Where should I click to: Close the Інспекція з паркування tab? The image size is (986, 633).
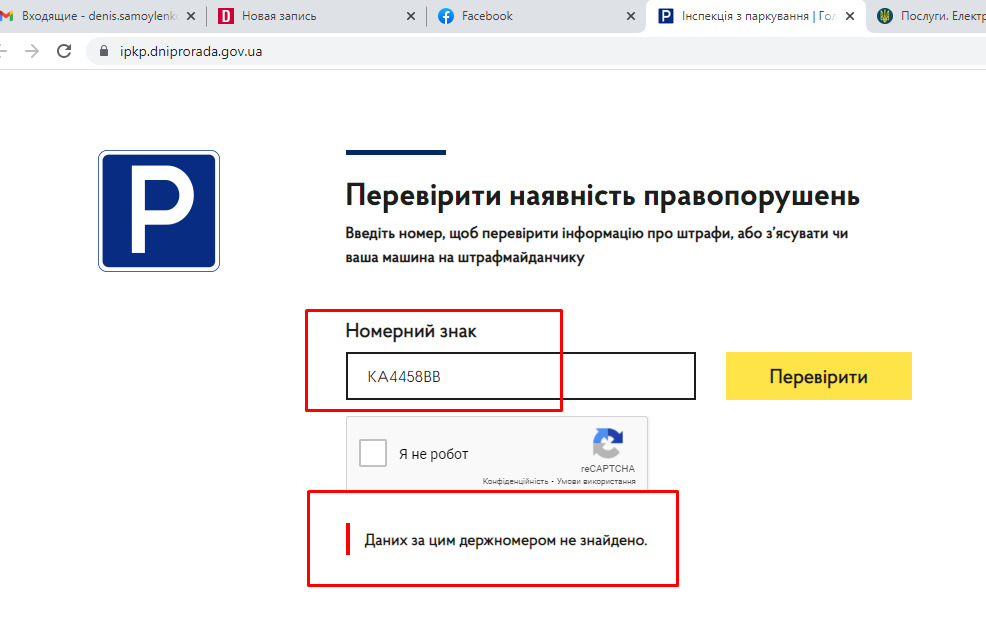(850, 16)
